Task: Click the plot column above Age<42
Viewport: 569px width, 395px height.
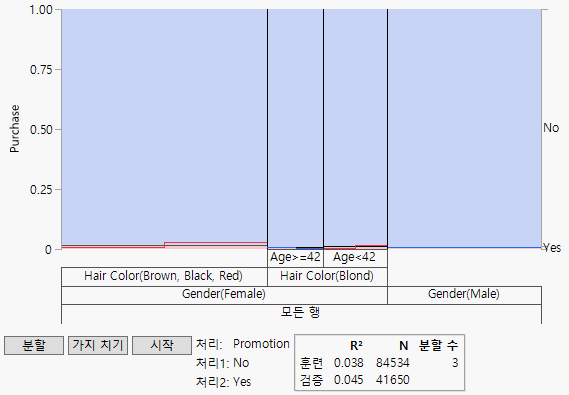Action: coord(355,127)
